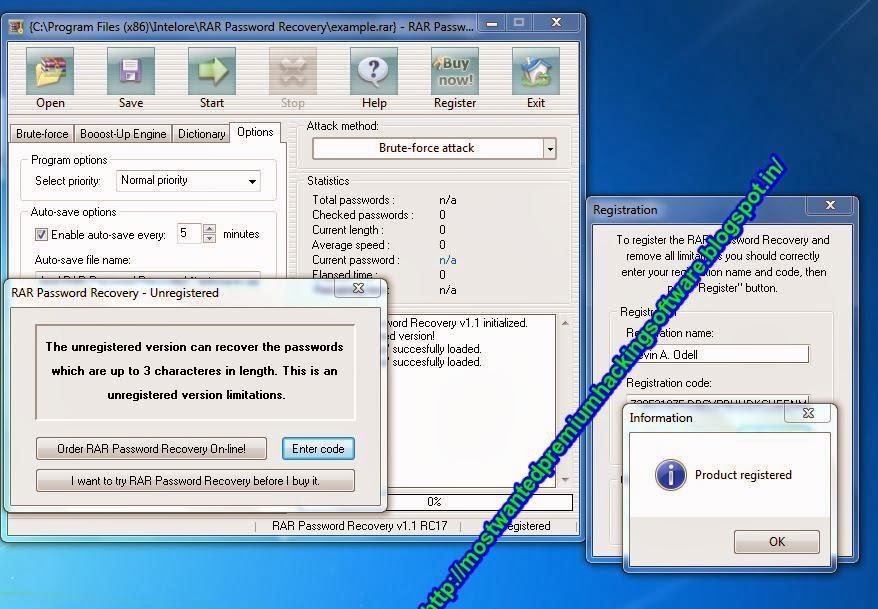The width and height of the screenshot is (878, 609).
Task: Click the Registration code input field
Action: [717, 400]
